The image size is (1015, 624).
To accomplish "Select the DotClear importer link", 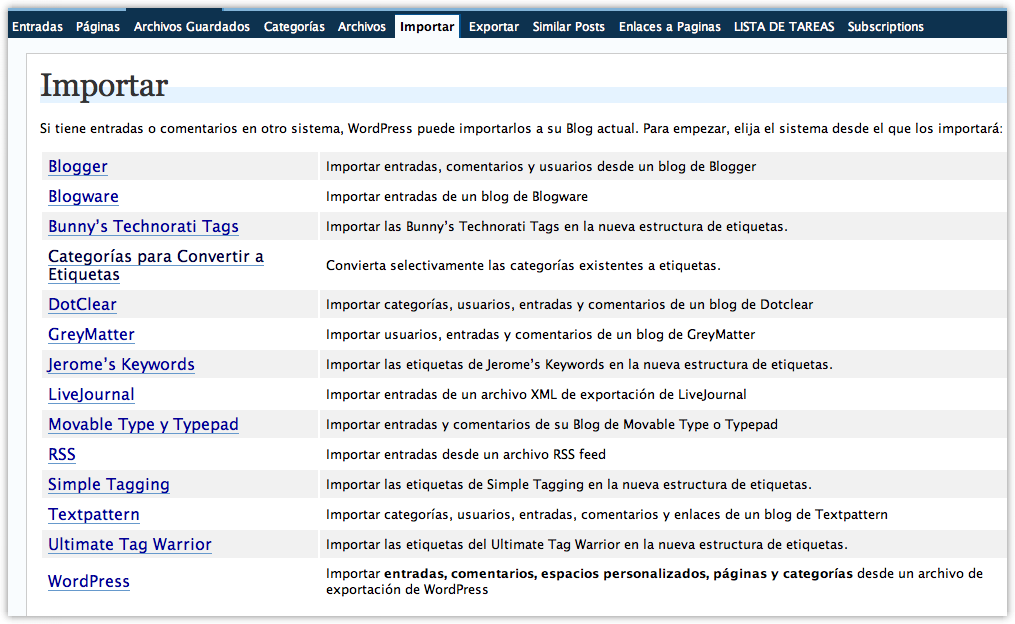I will click(x=82, y=305).
